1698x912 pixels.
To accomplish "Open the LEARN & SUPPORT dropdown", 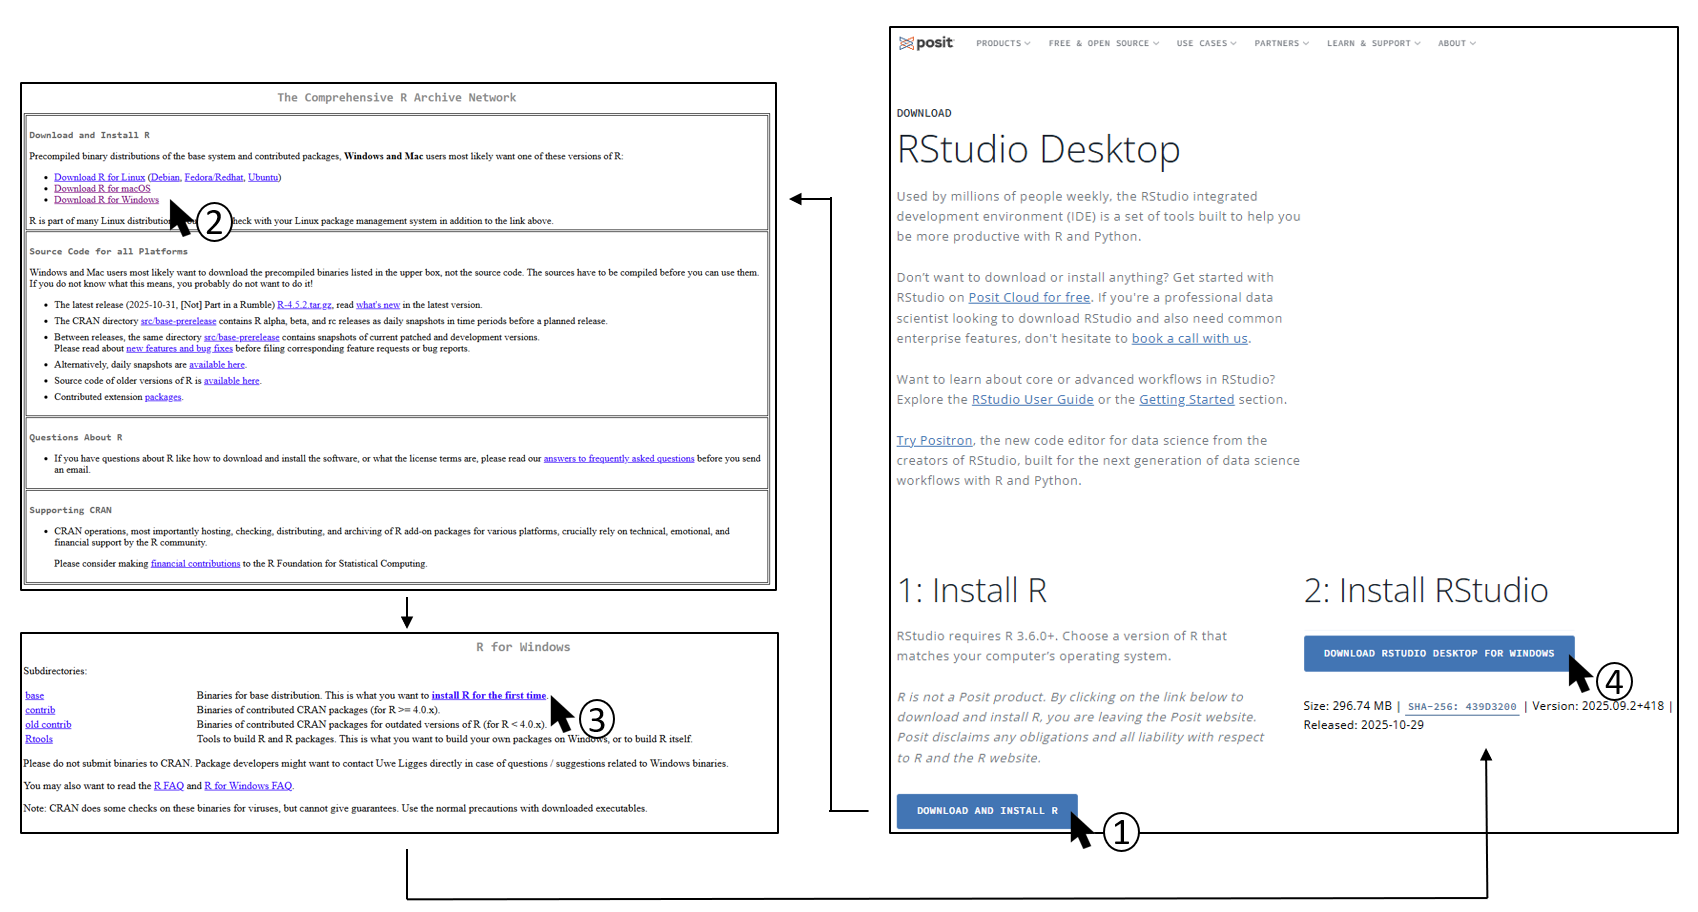I will (1372, 43).
